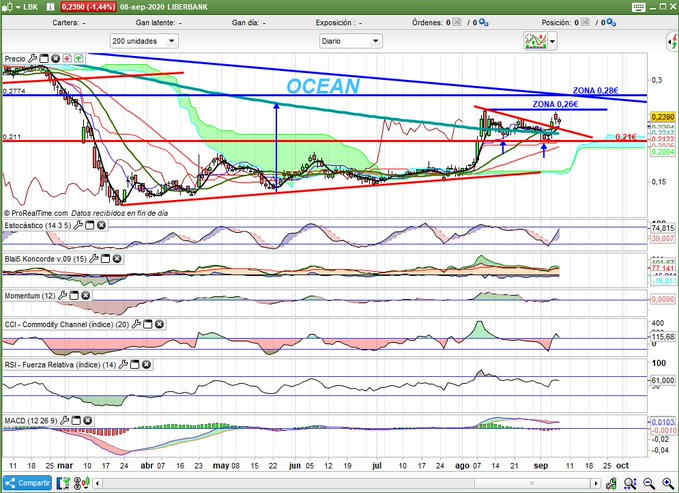Click the yellow 0,2380 current price tag
The width and height of the screenshot is (679, 493).
(663, 117)
